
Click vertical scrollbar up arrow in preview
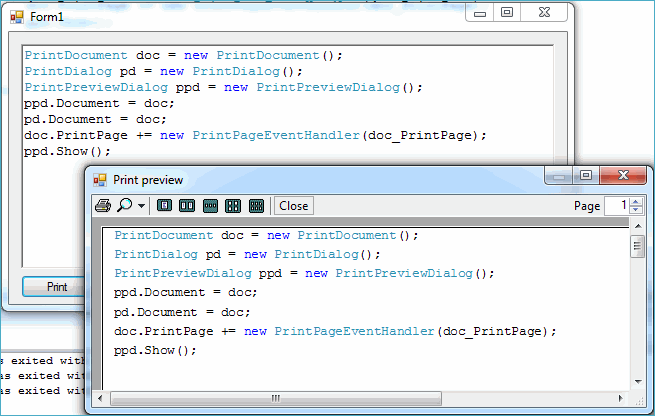tap(637, 226)
